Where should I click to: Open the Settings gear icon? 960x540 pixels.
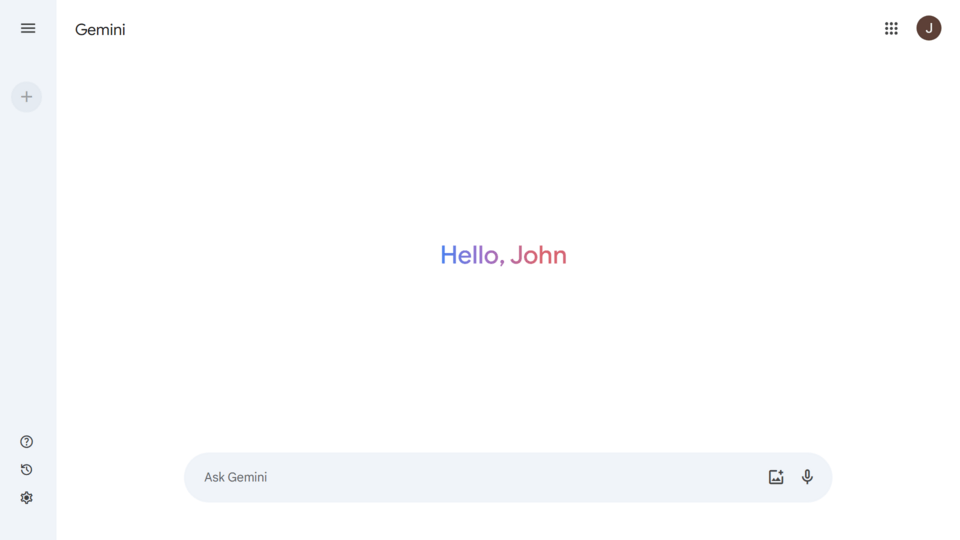coord(27,498)
